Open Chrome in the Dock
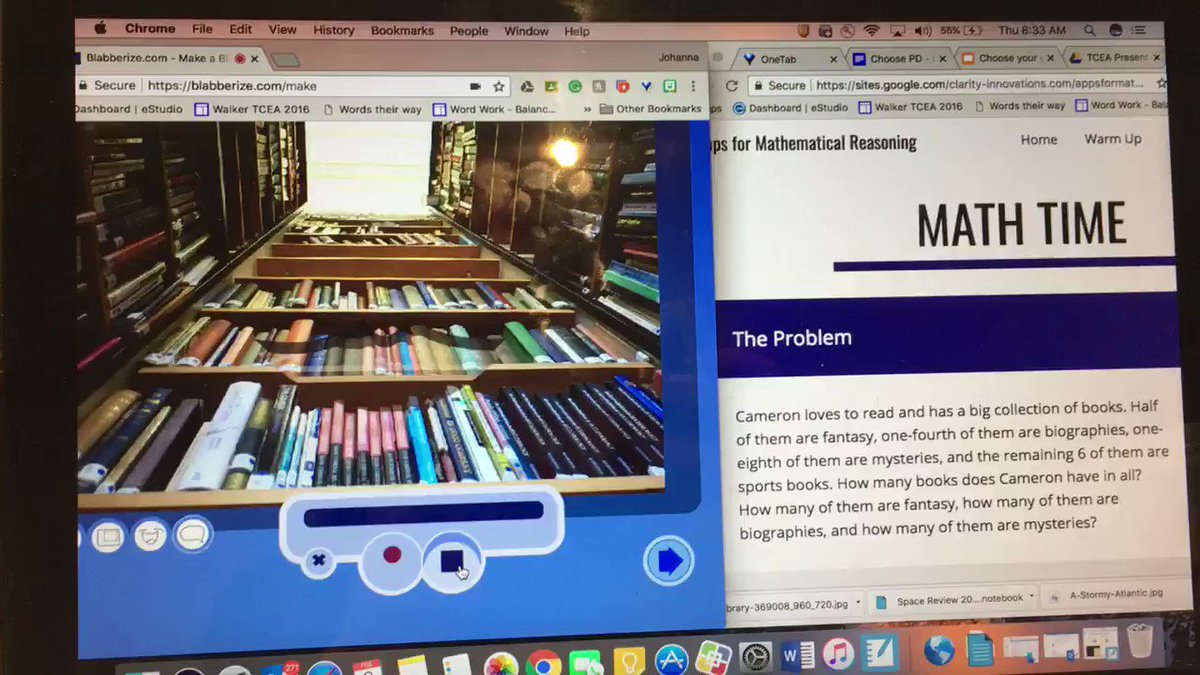This screenshot has width=1200, height=675. coord(543,664)
